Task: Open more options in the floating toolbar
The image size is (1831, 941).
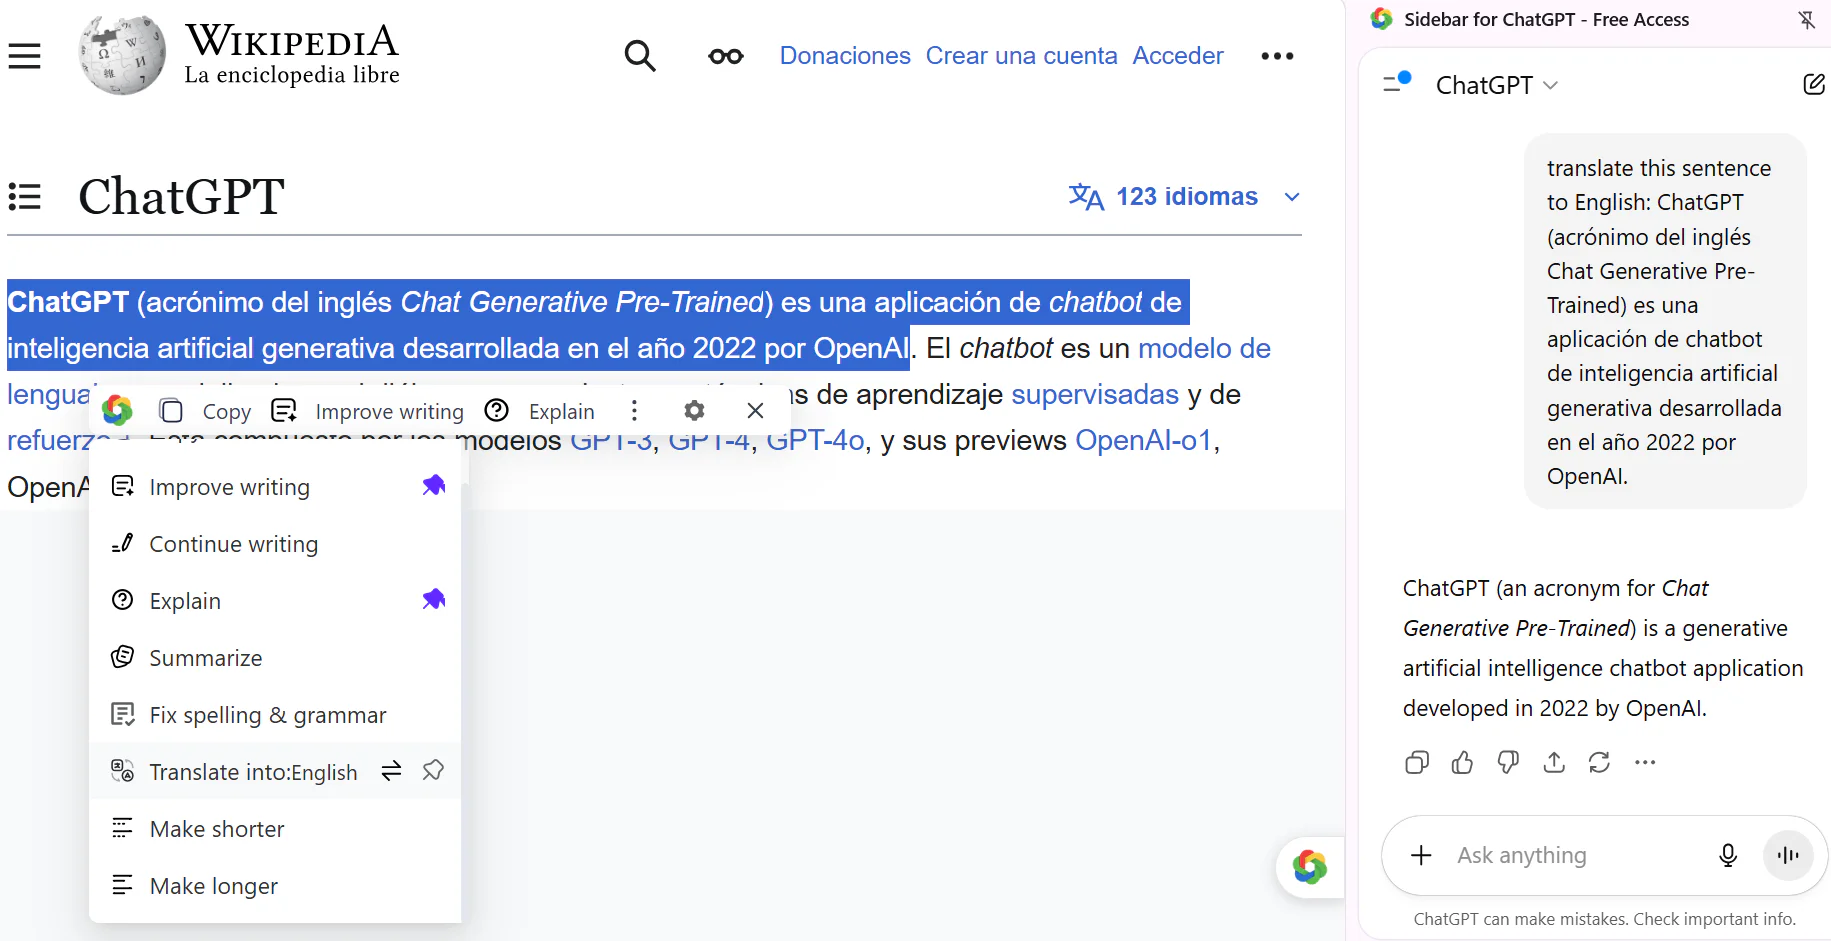Action: coord(634,410)
